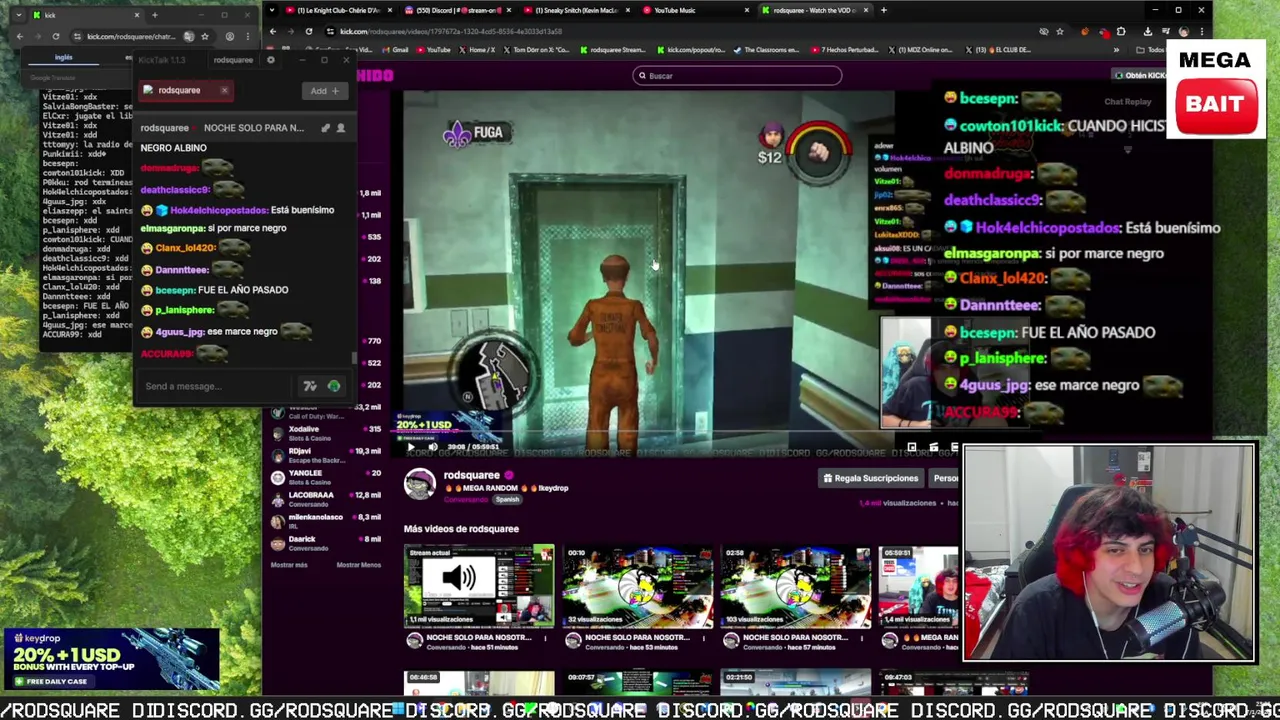Open Xodalive channel in sidebar
This screenshot has width=1280, height=720.
[x=325, y=433]
